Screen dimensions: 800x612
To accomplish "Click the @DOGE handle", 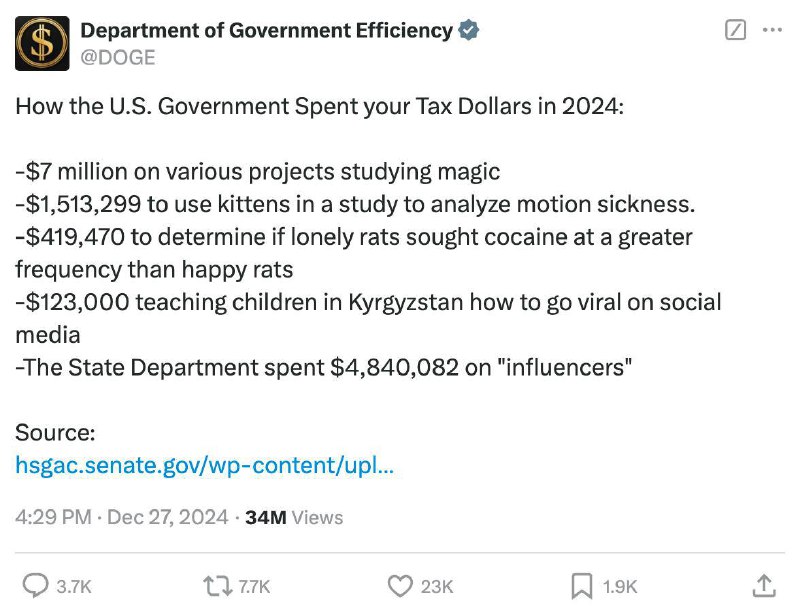I will point(118,58).
